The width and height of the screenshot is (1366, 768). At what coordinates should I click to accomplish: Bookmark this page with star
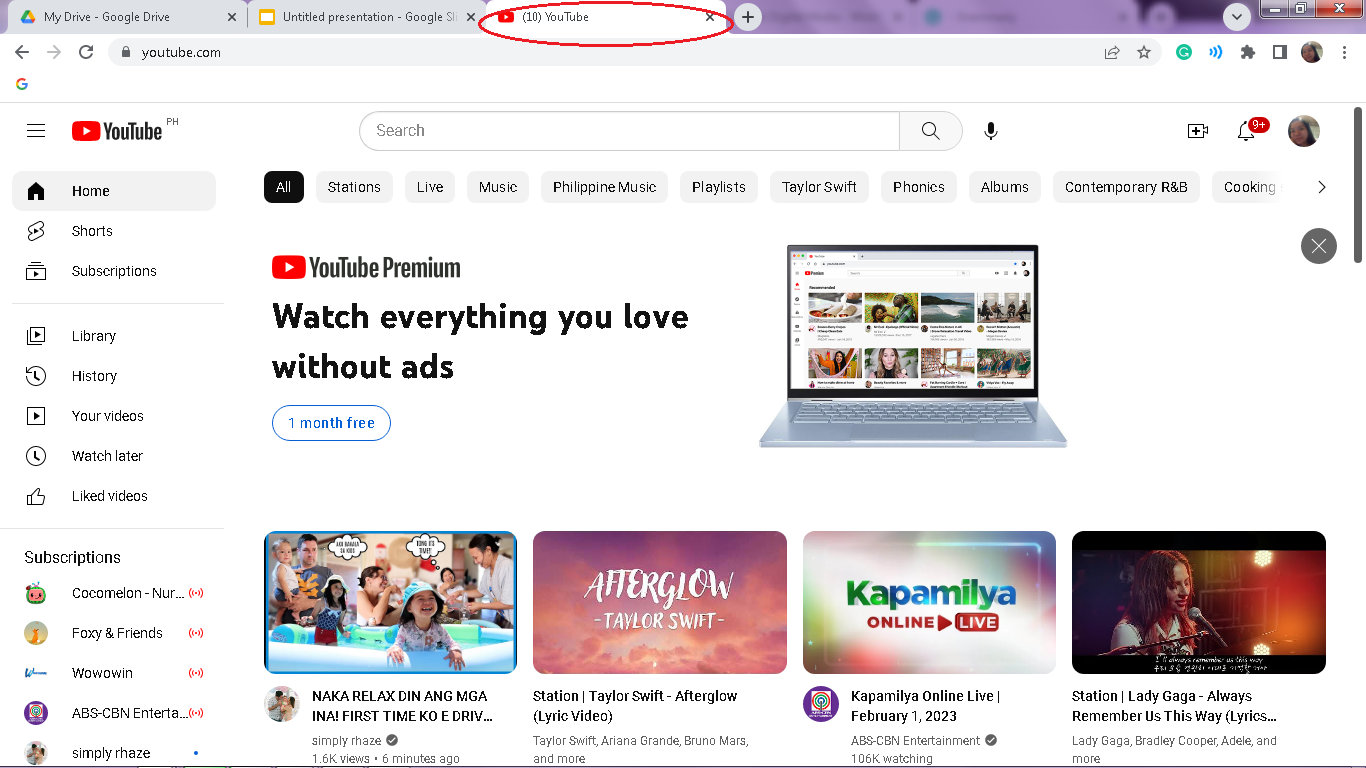[x=1144, y=52]
